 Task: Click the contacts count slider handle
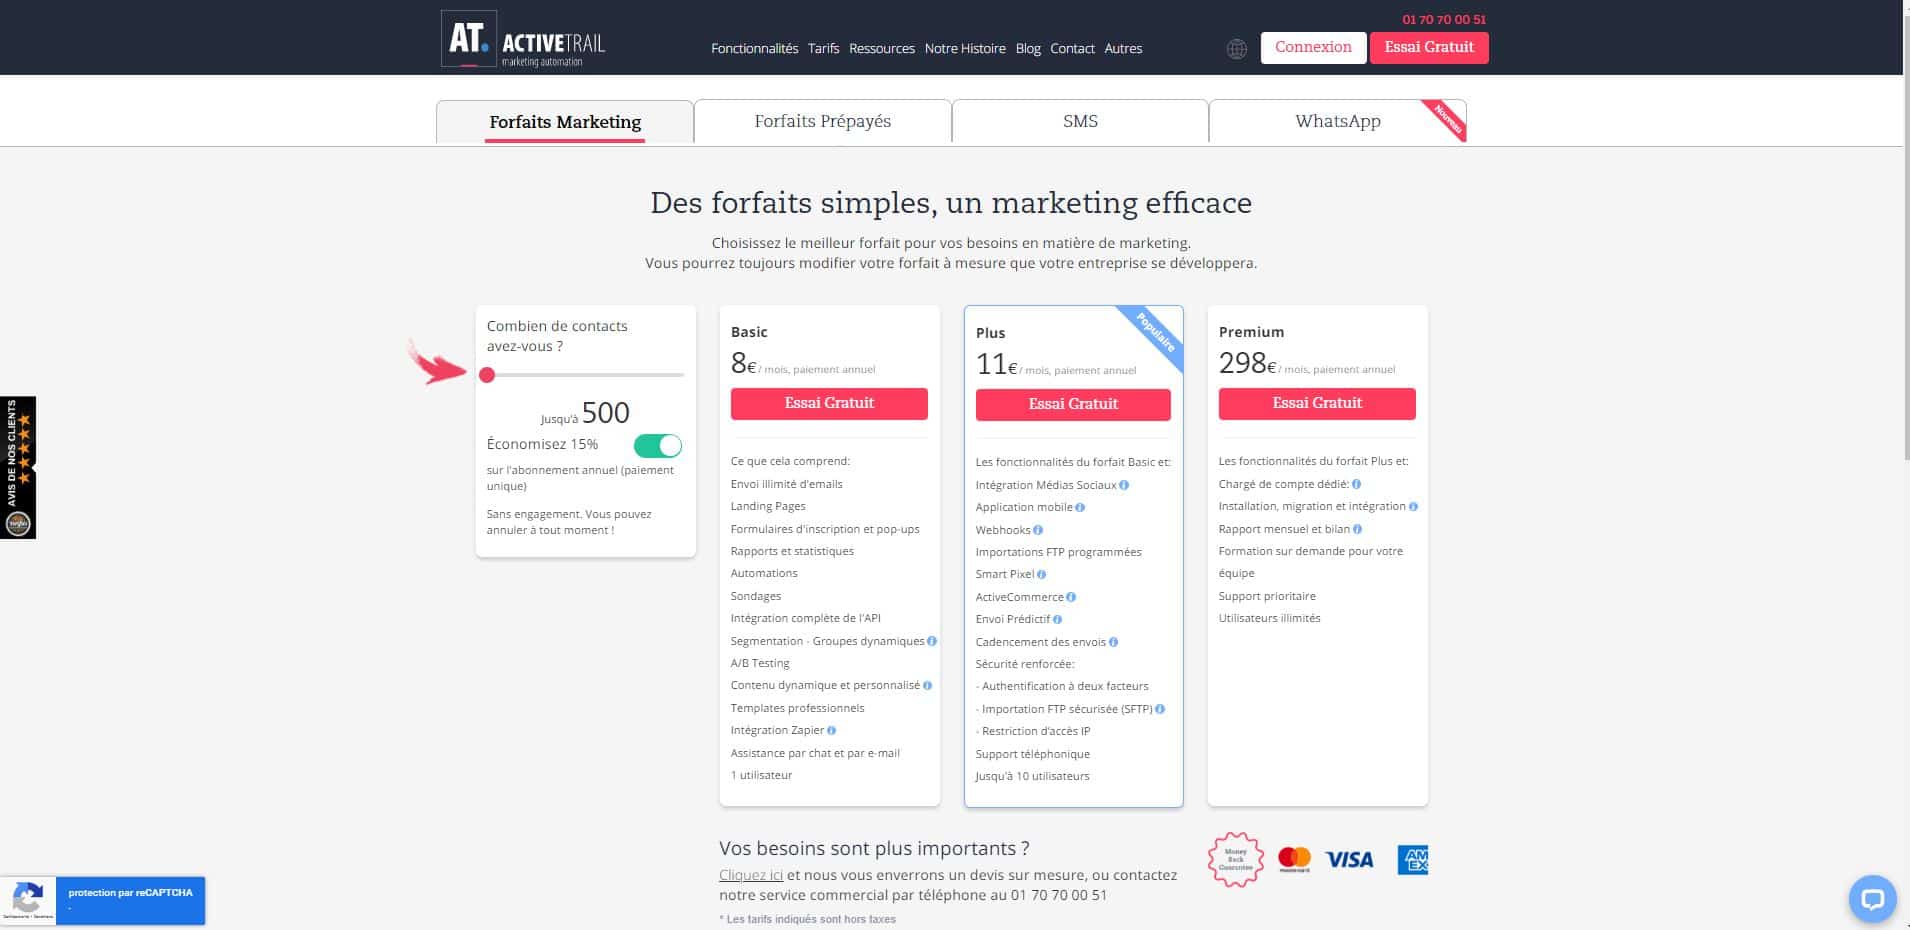pyautogui.click(x=487, y=375)
